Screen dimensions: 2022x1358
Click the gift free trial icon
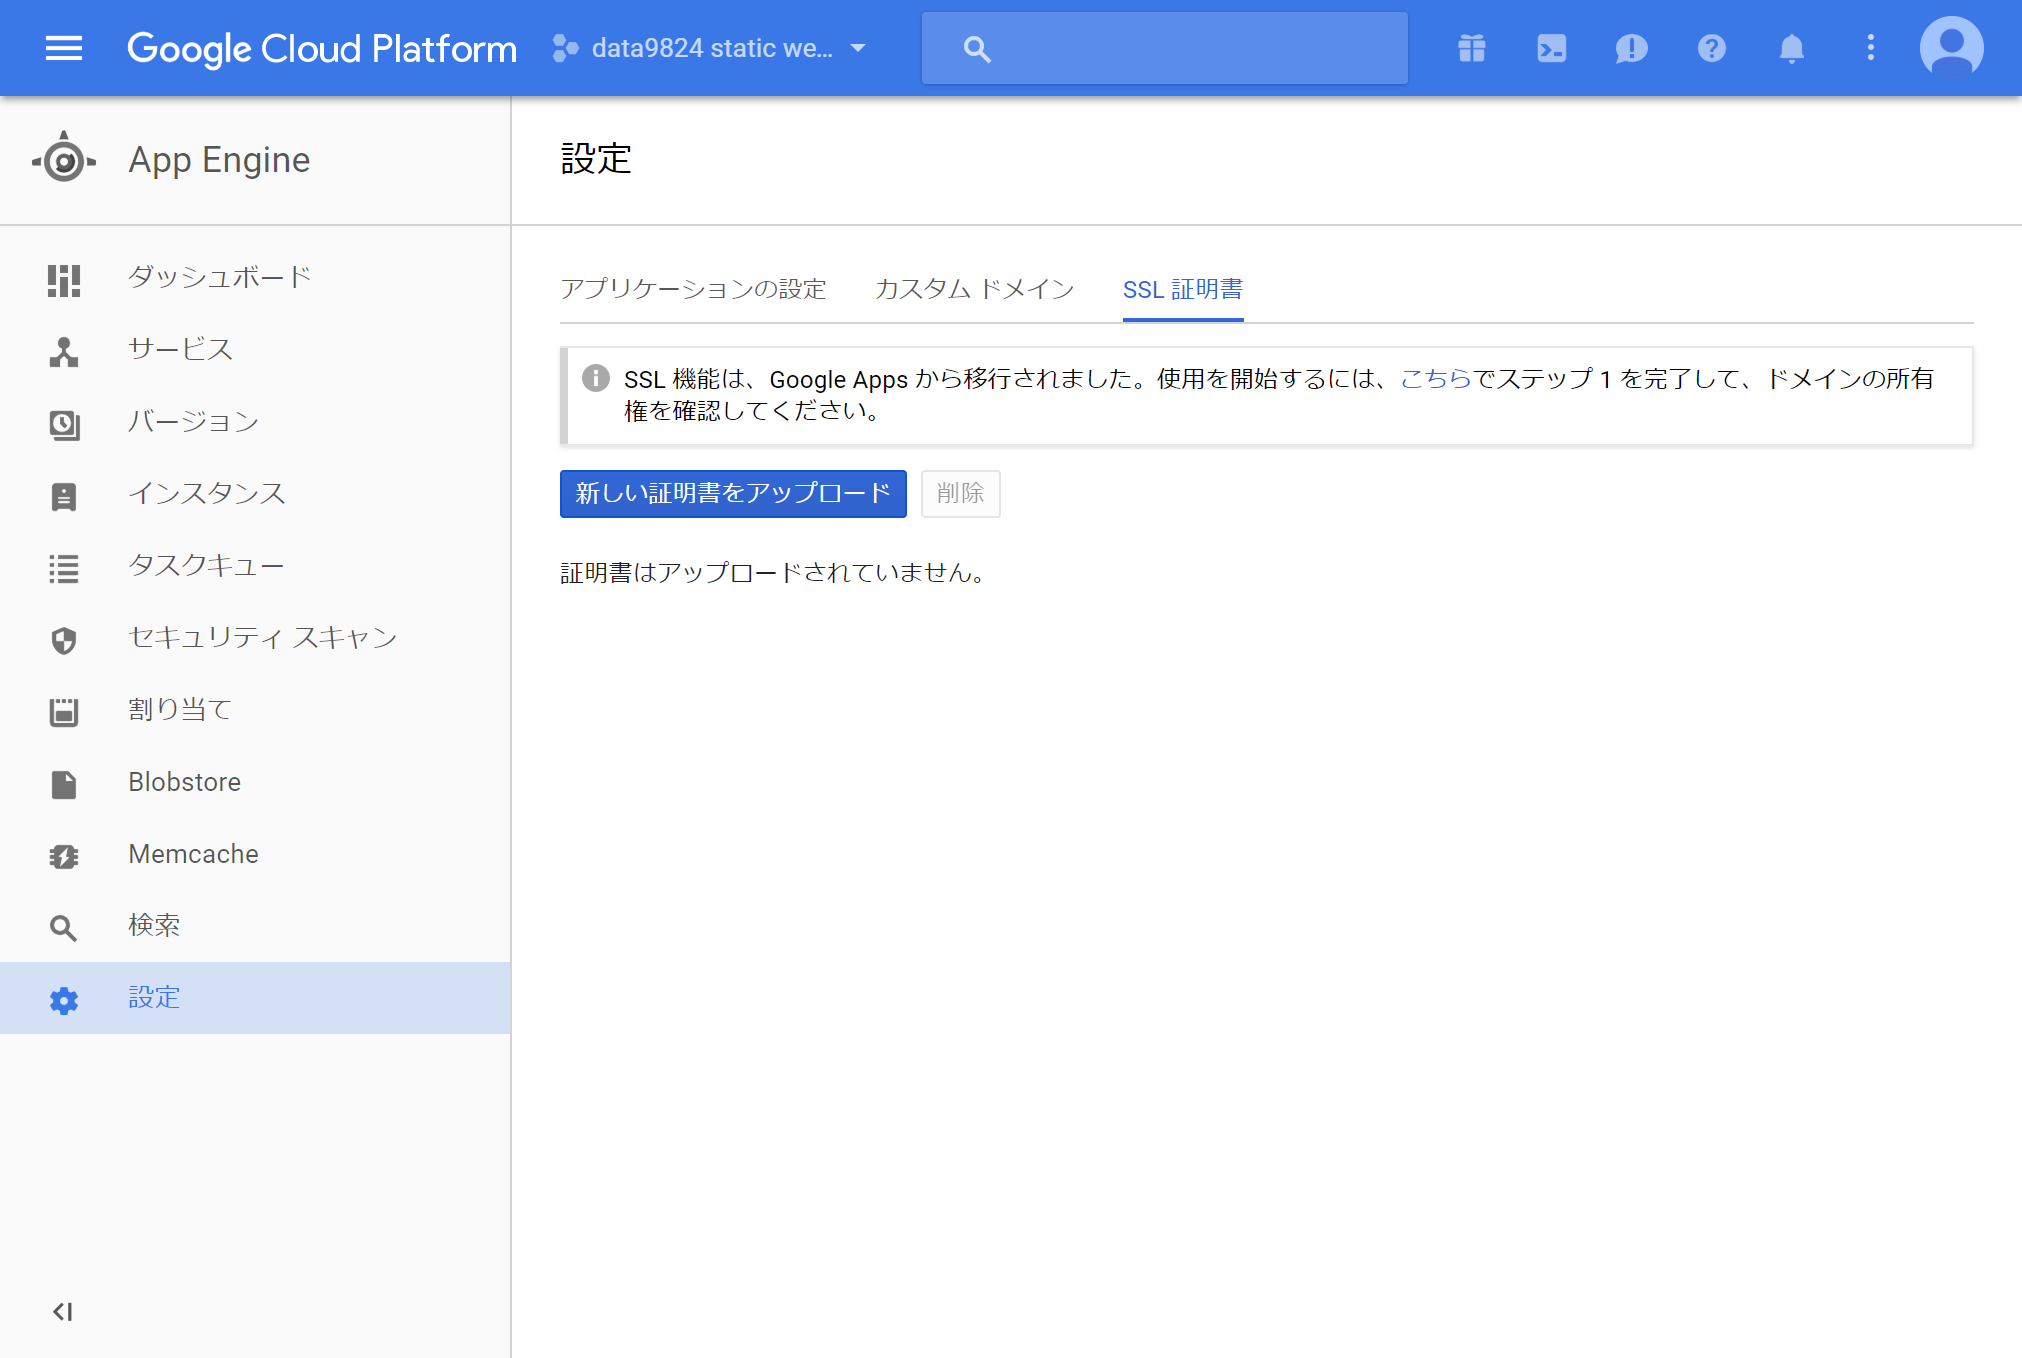pos(1471,48)
